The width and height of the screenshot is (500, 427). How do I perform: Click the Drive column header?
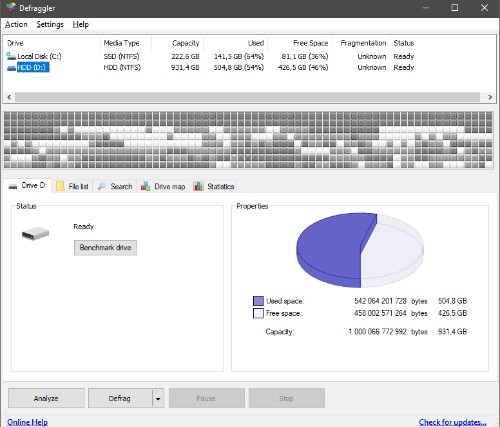pos(52,43)
